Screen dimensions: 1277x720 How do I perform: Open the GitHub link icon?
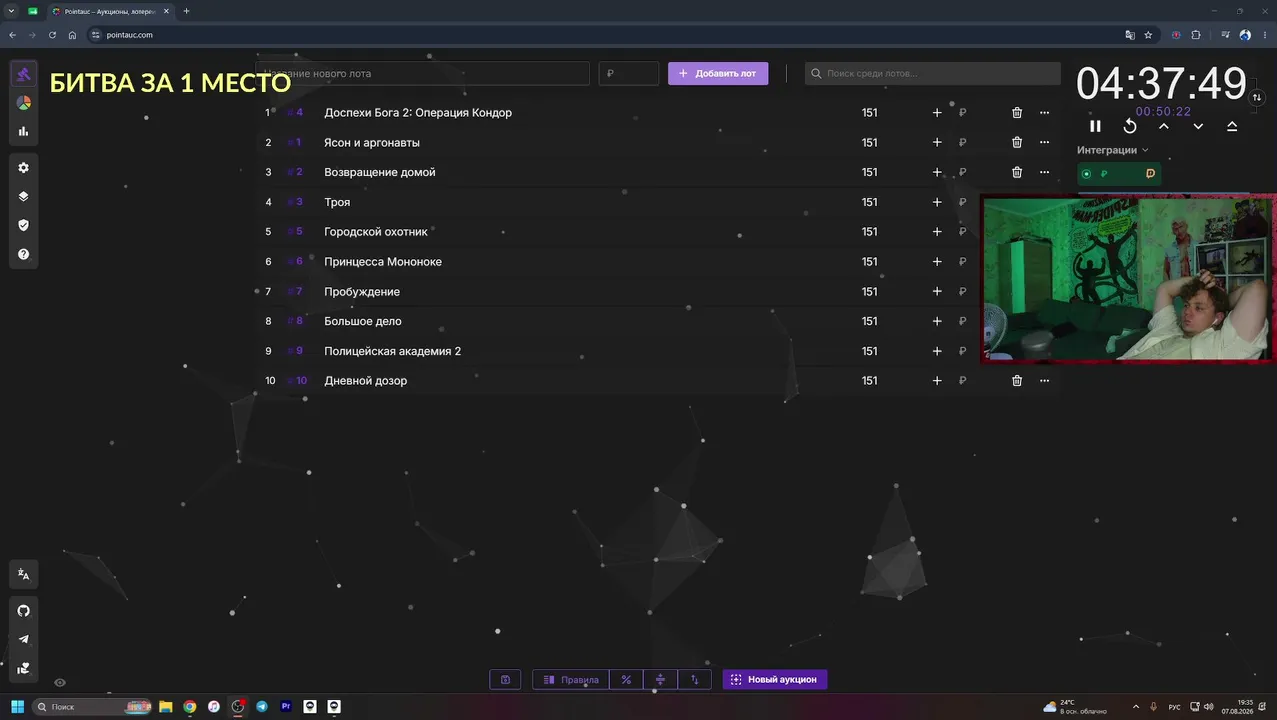click(23, 611)
